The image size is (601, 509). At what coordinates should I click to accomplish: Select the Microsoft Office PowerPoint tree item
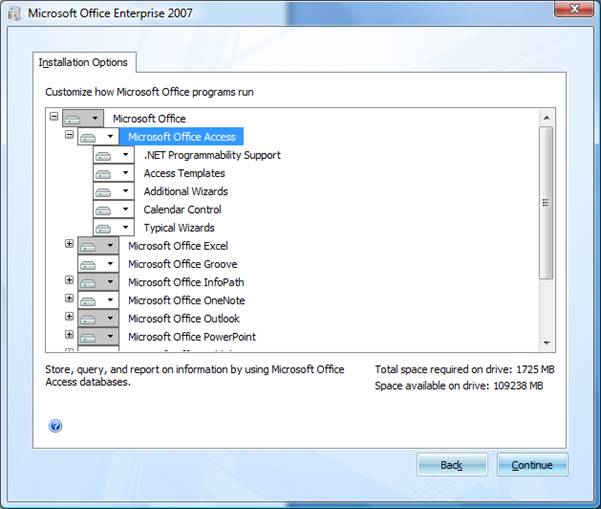pos(192,337)
